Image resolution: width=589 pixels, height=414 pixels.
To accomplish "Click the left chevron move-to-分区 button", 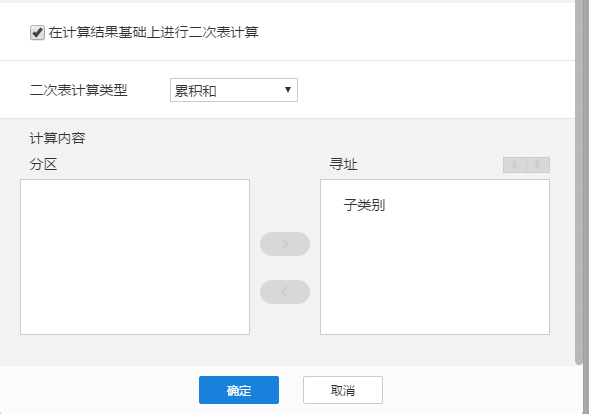I will 285,292.
